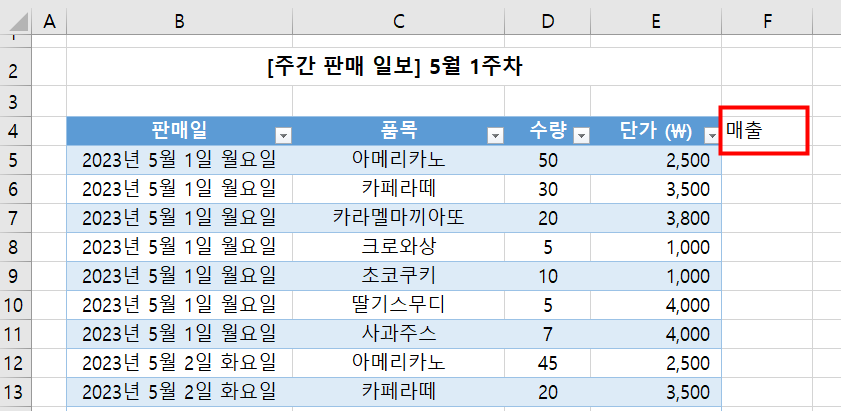The image size is (841, 411).
Task: Select the date cell in row 12
Action: click(x=180, y=363)
